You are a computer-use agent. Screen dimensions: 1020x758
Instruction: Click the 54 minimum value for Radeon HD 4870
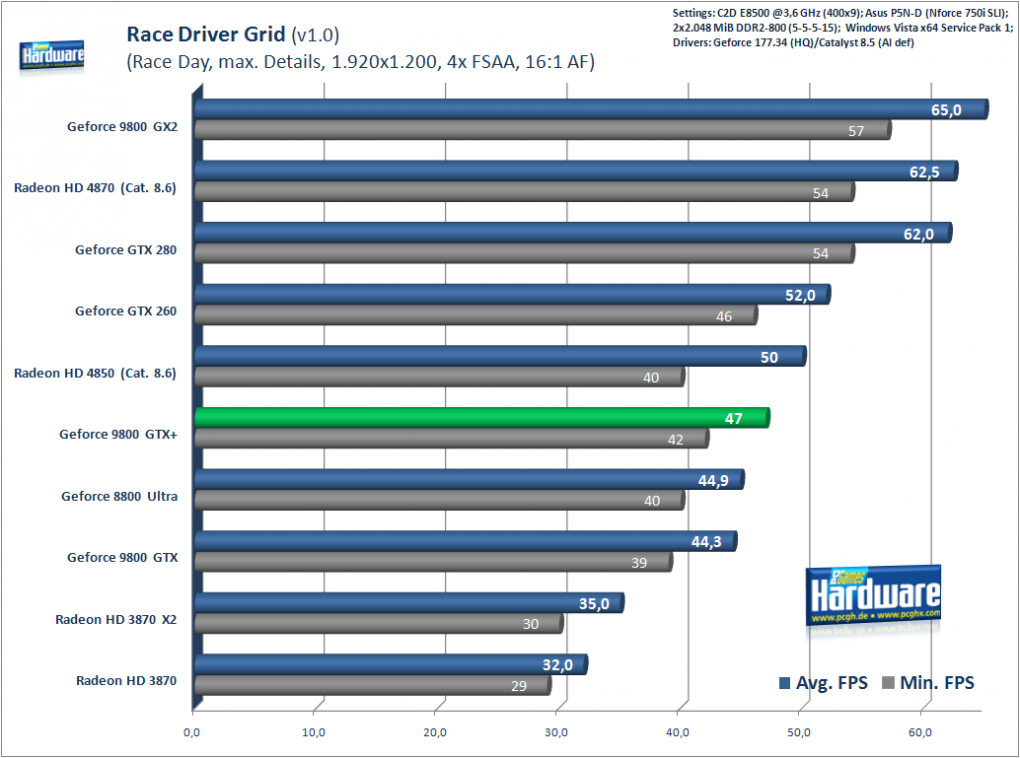[x=820, y=193]
